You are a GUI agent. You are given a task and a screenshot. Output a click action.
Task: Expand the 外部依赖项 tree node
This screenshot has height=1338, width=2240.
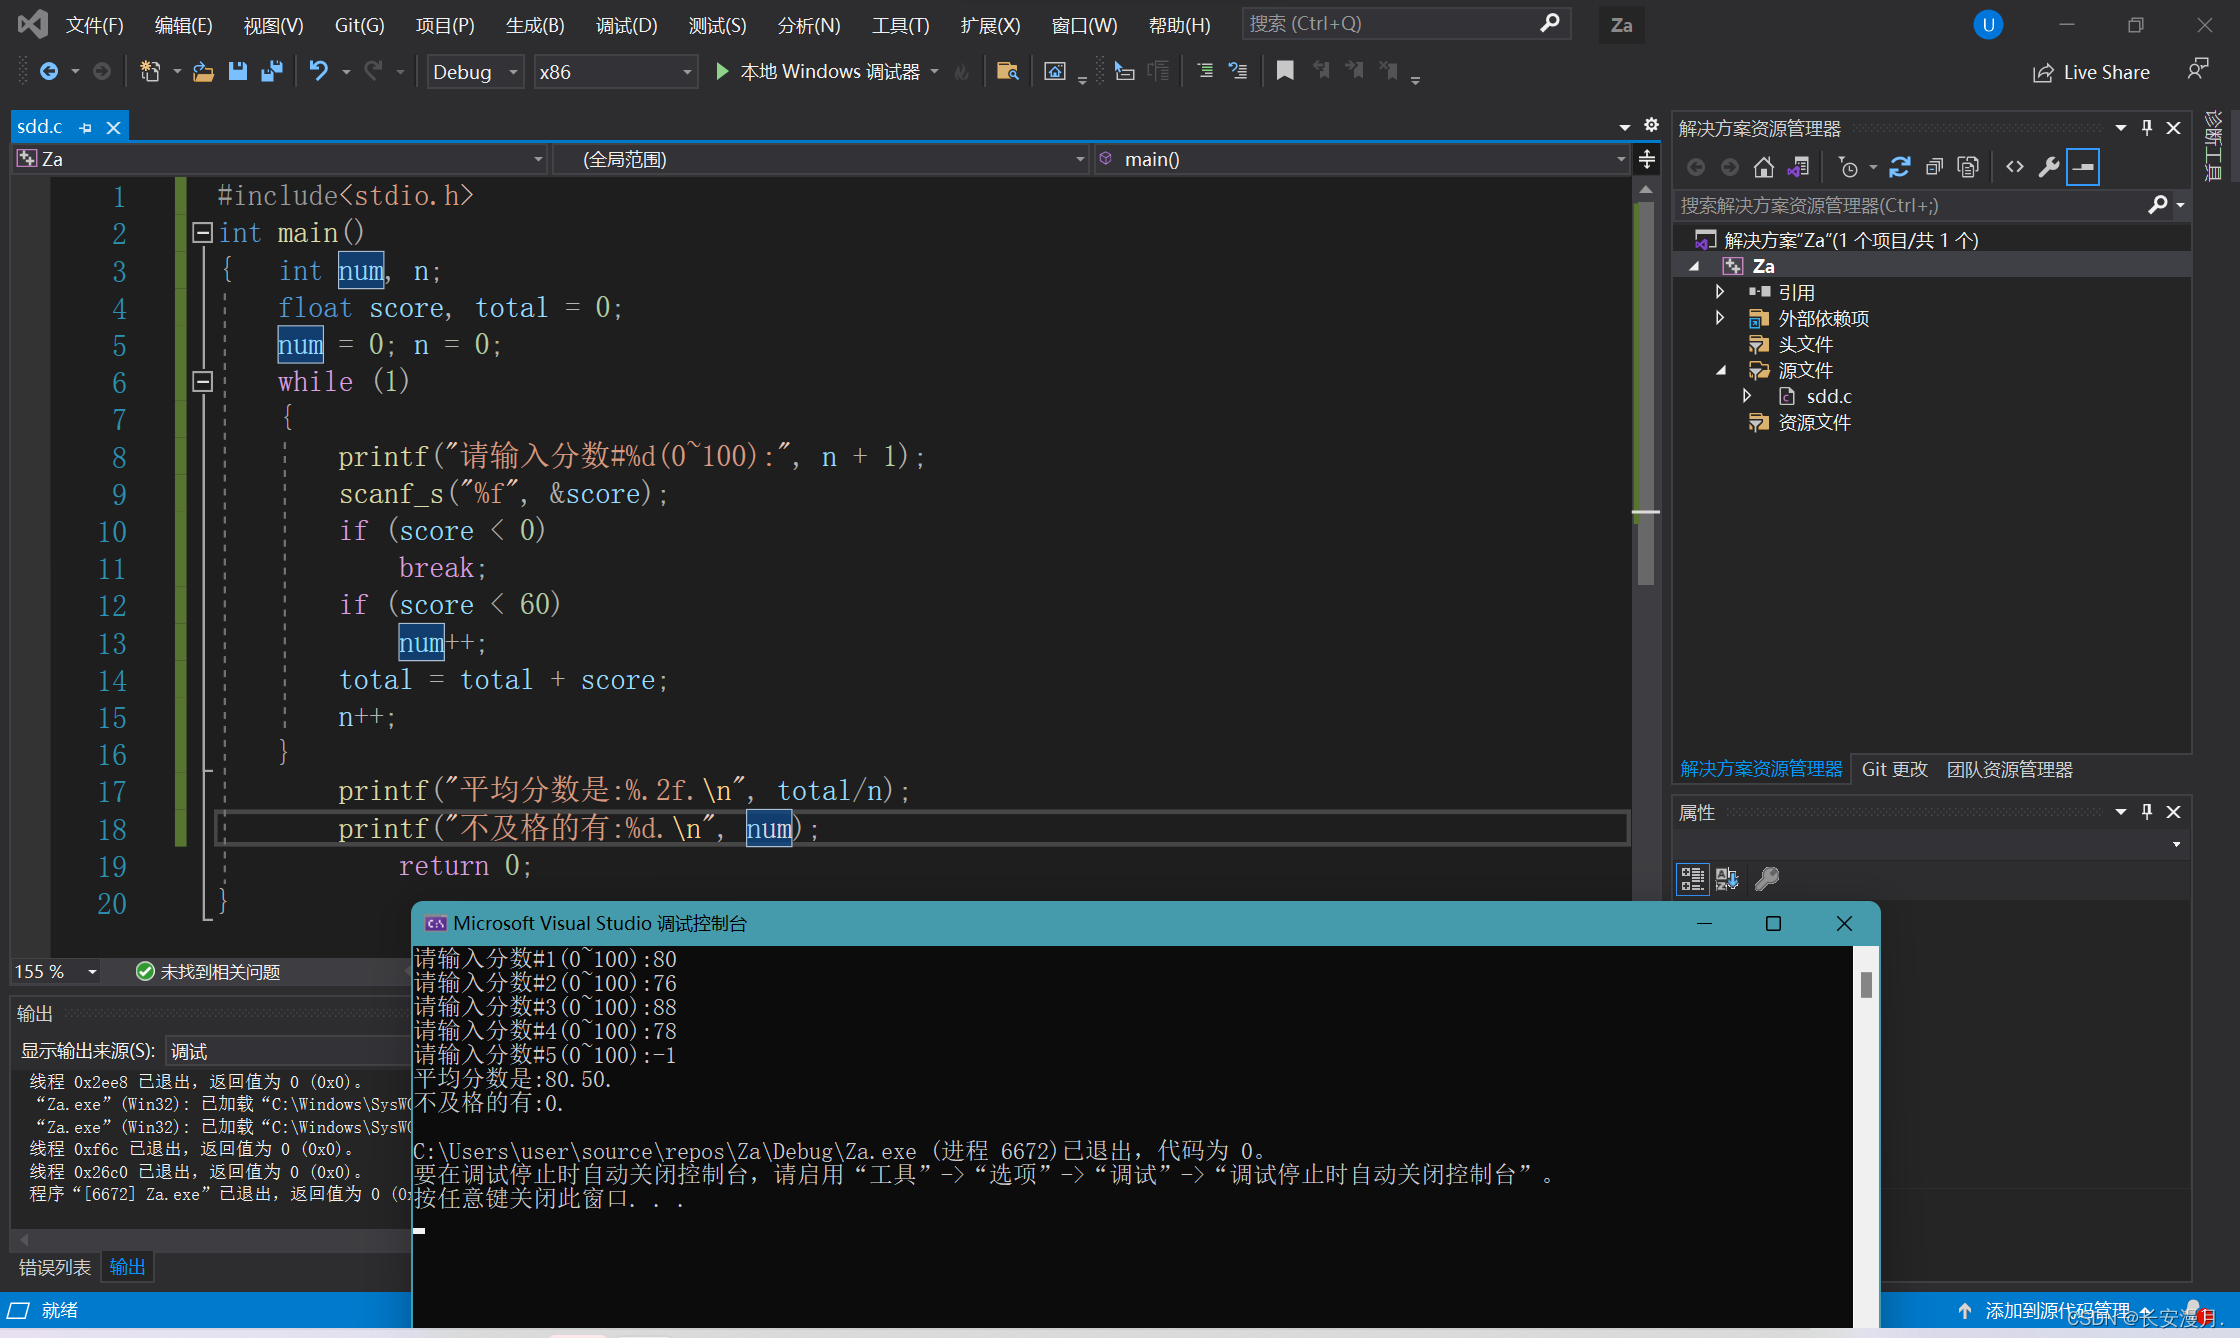click(x=1719, y=318)
